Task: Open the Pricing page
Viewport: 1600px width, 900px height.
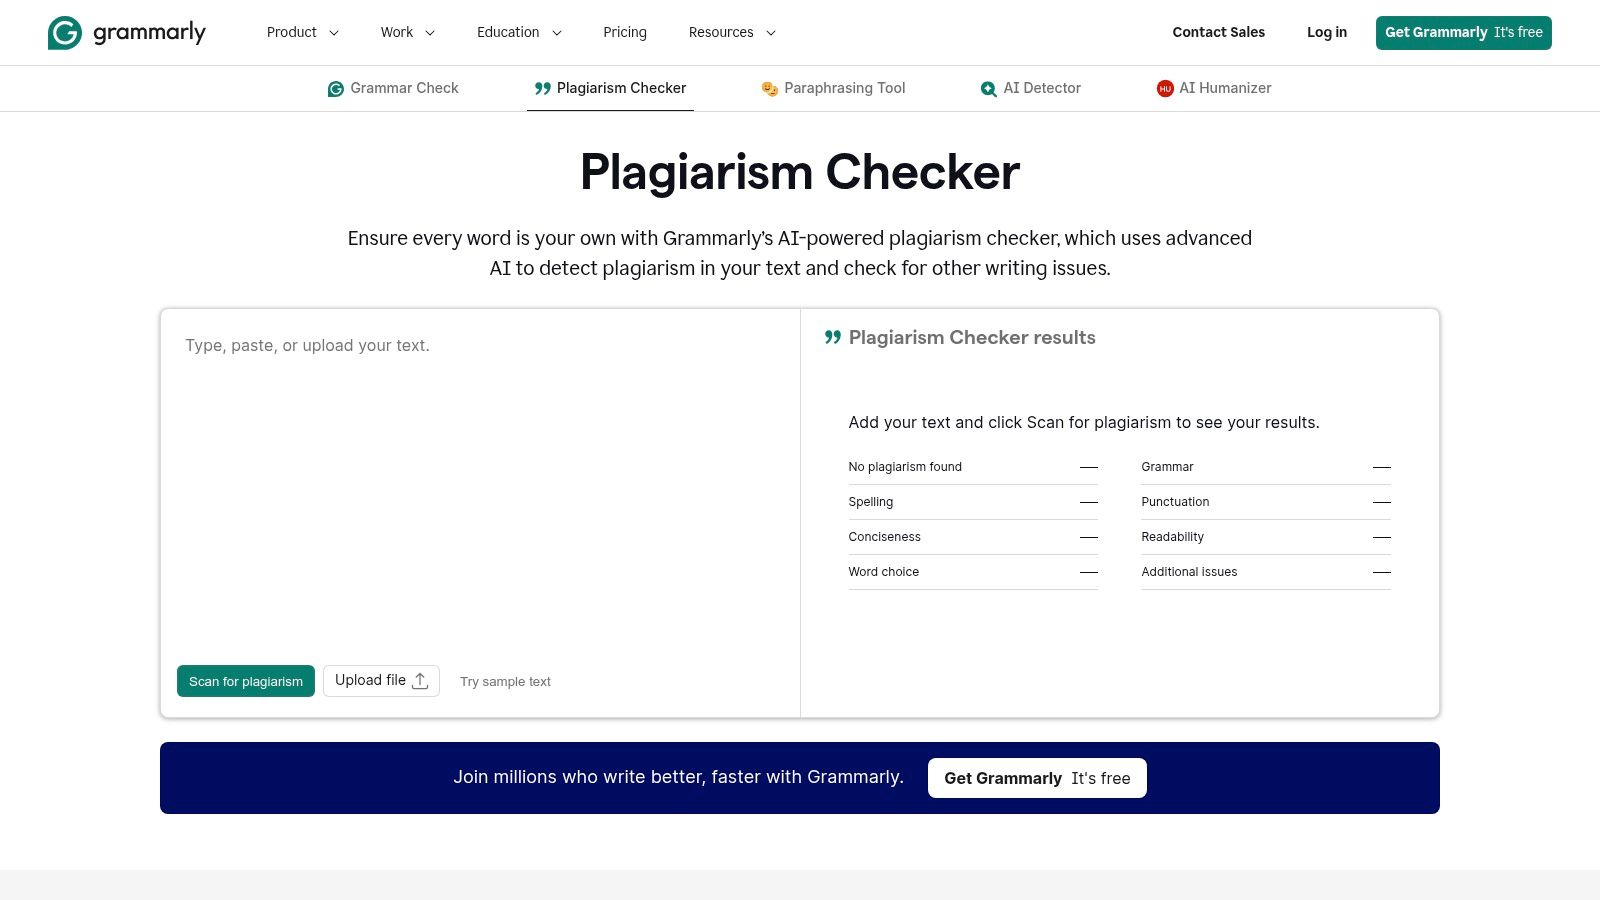Action: coord(624,32)
